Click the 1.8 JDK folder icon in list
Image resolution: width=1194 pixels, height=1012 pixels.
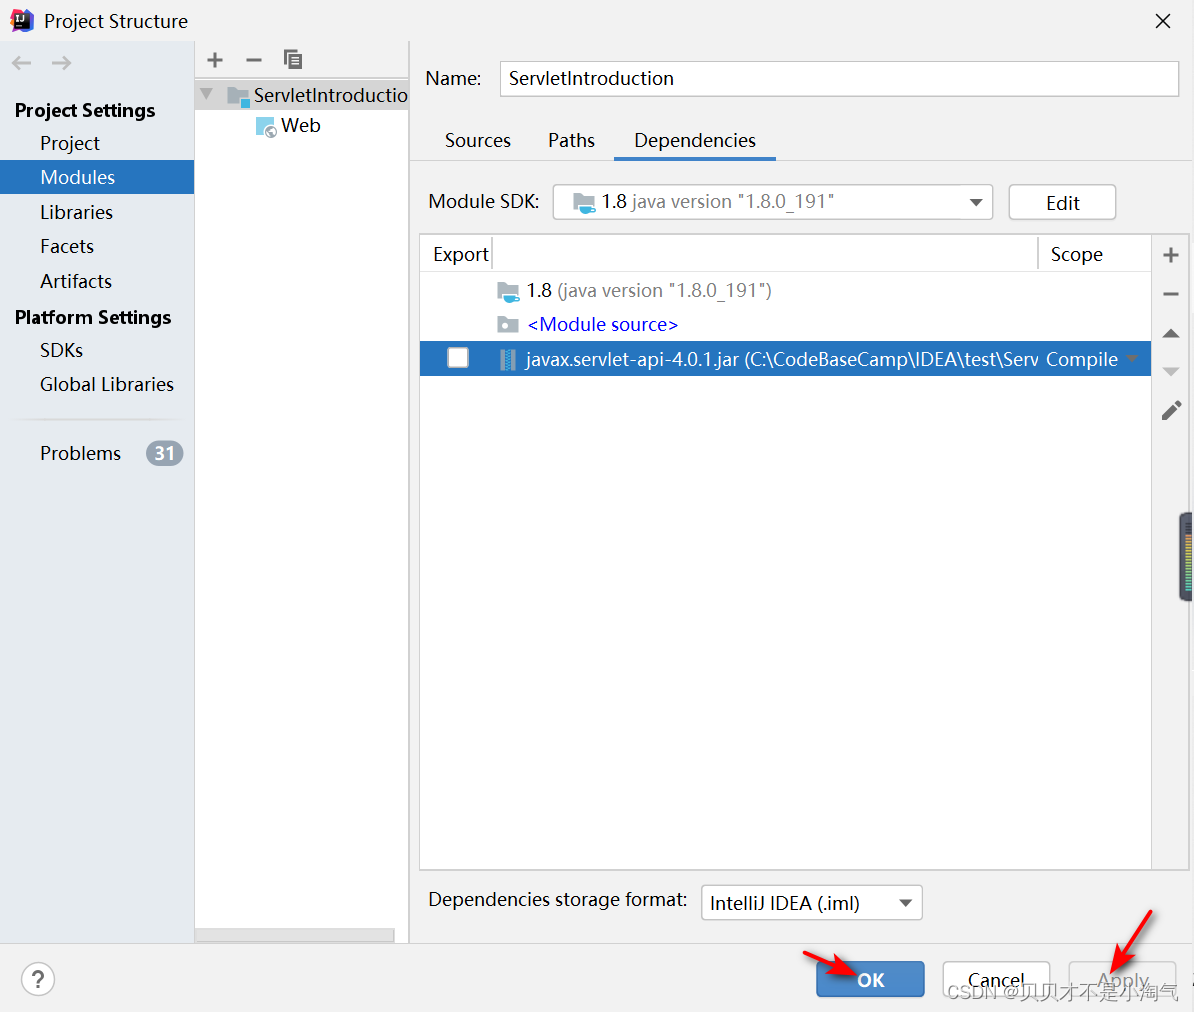[508, 291]
